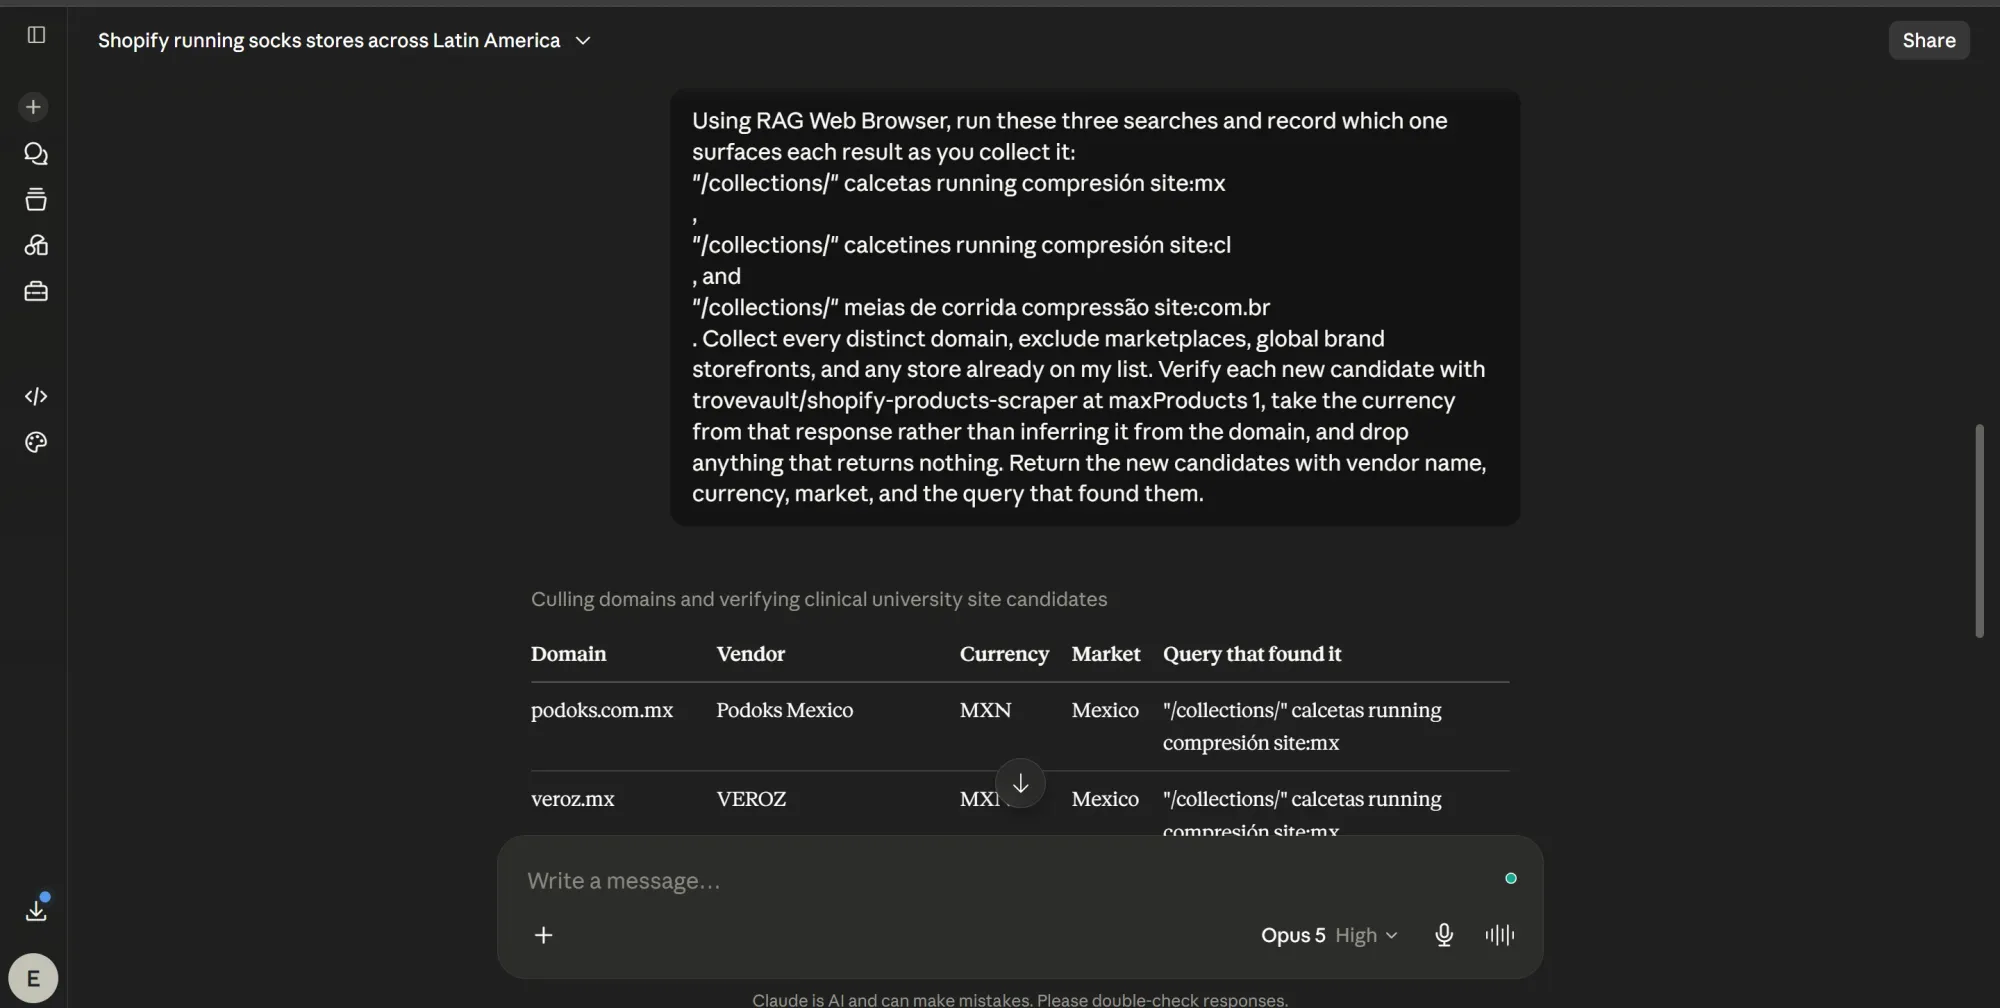This screenshot has width=2000, height=1008.
Task: Focus the Write a message input
Action: (1010, 881)
